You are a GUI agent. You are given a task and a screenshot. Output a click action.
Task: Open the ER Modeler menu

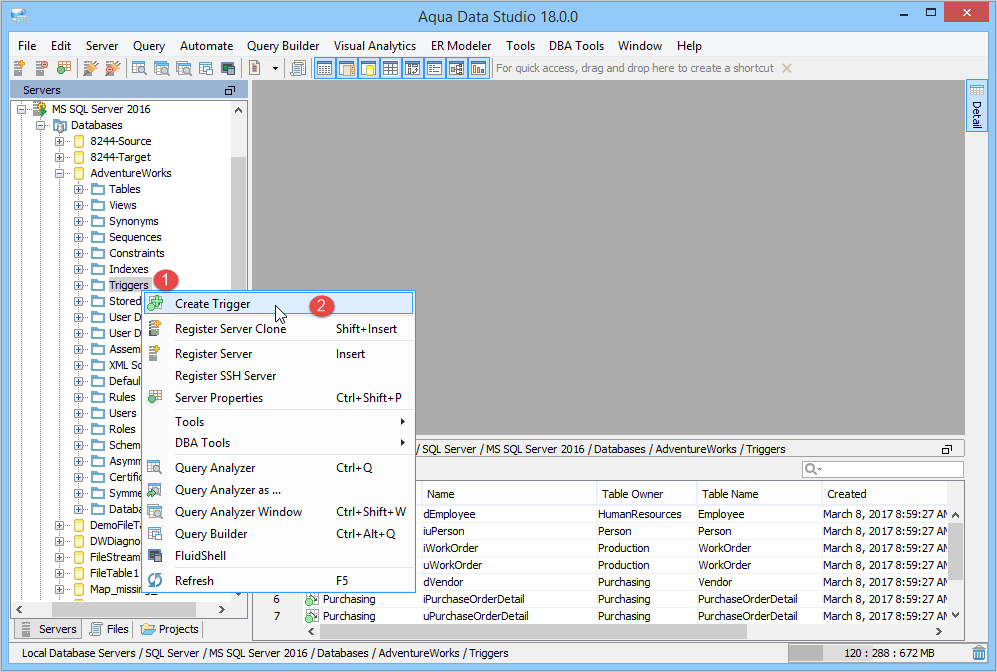(x=461, y=46)
